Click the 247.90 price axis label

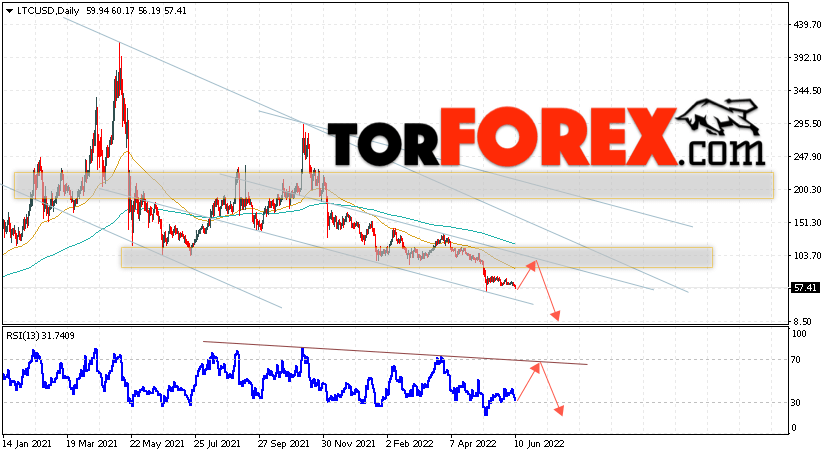[807, 157]
